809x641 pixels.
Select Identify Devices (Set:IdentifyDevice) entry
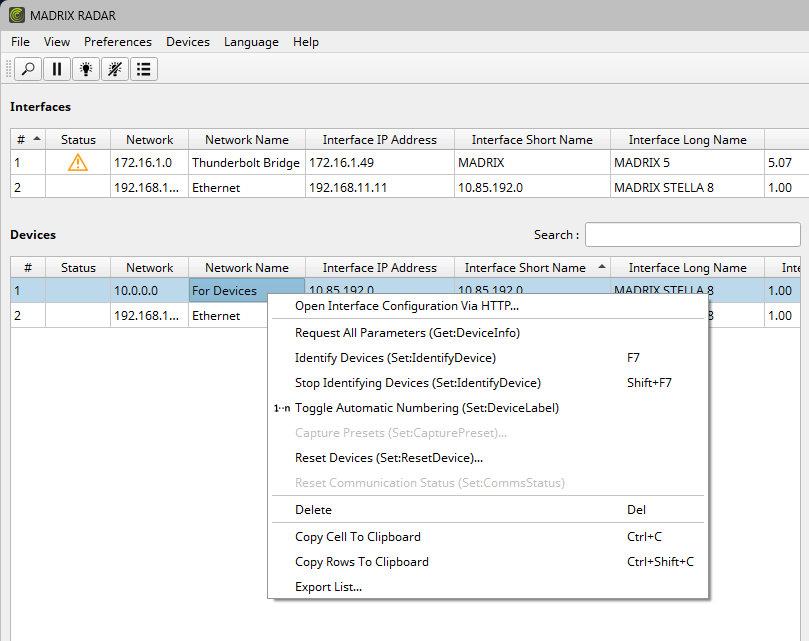tap(488, 358)
